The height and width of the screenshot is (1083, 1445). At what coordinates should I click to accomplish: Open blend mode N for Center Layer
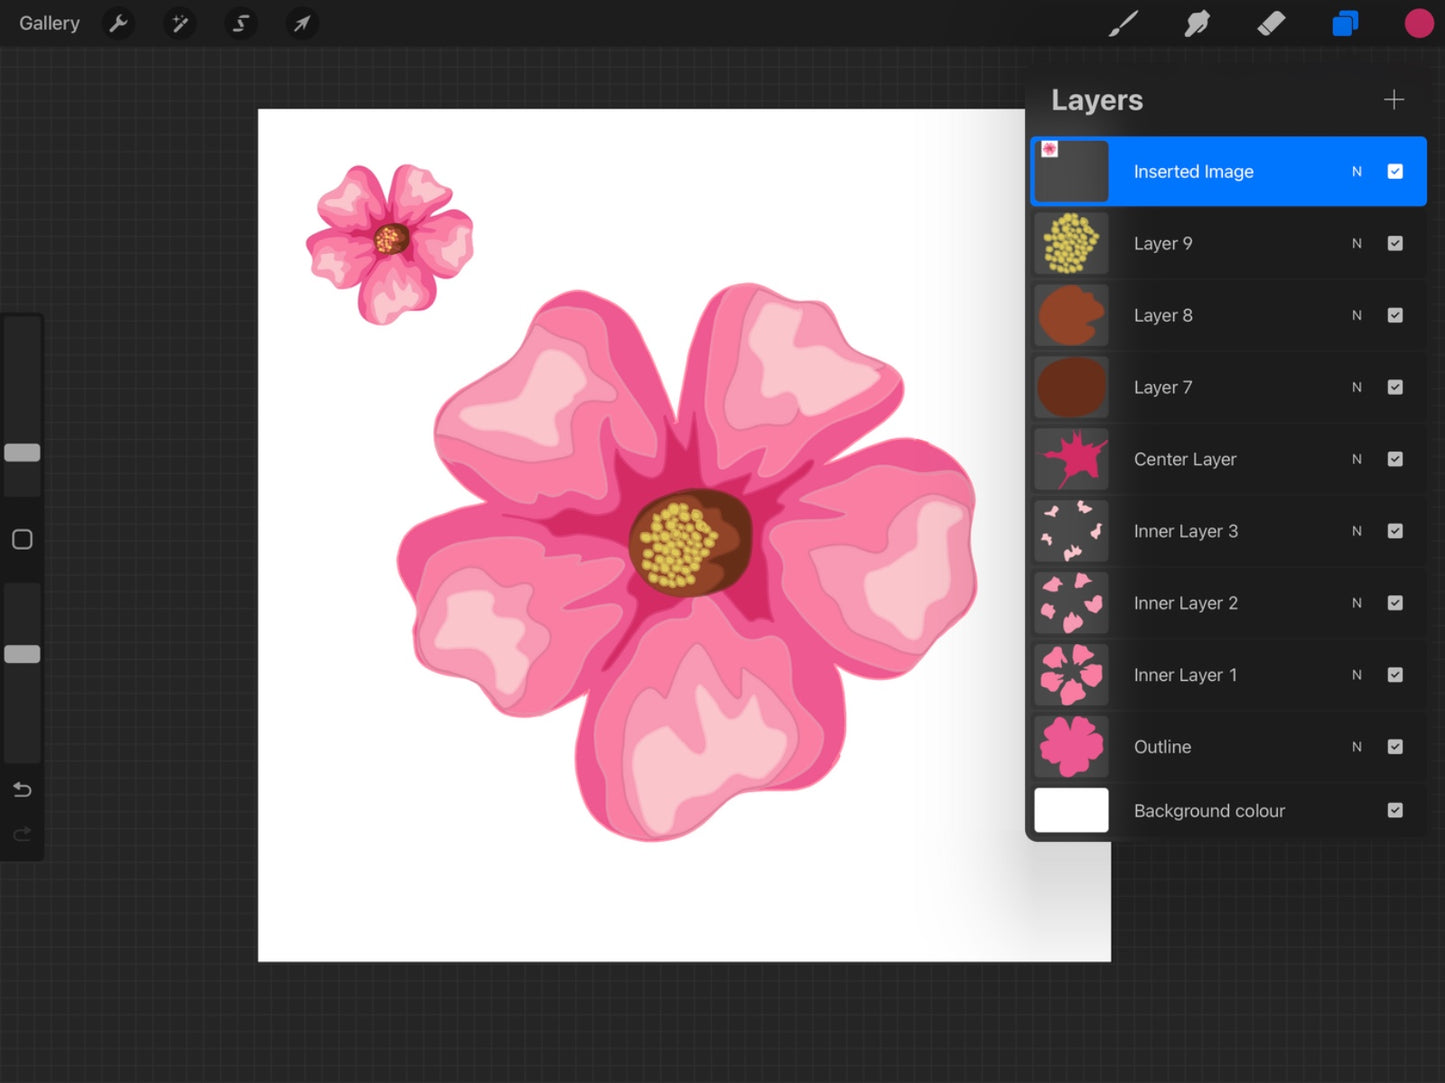click(1357, 459)
